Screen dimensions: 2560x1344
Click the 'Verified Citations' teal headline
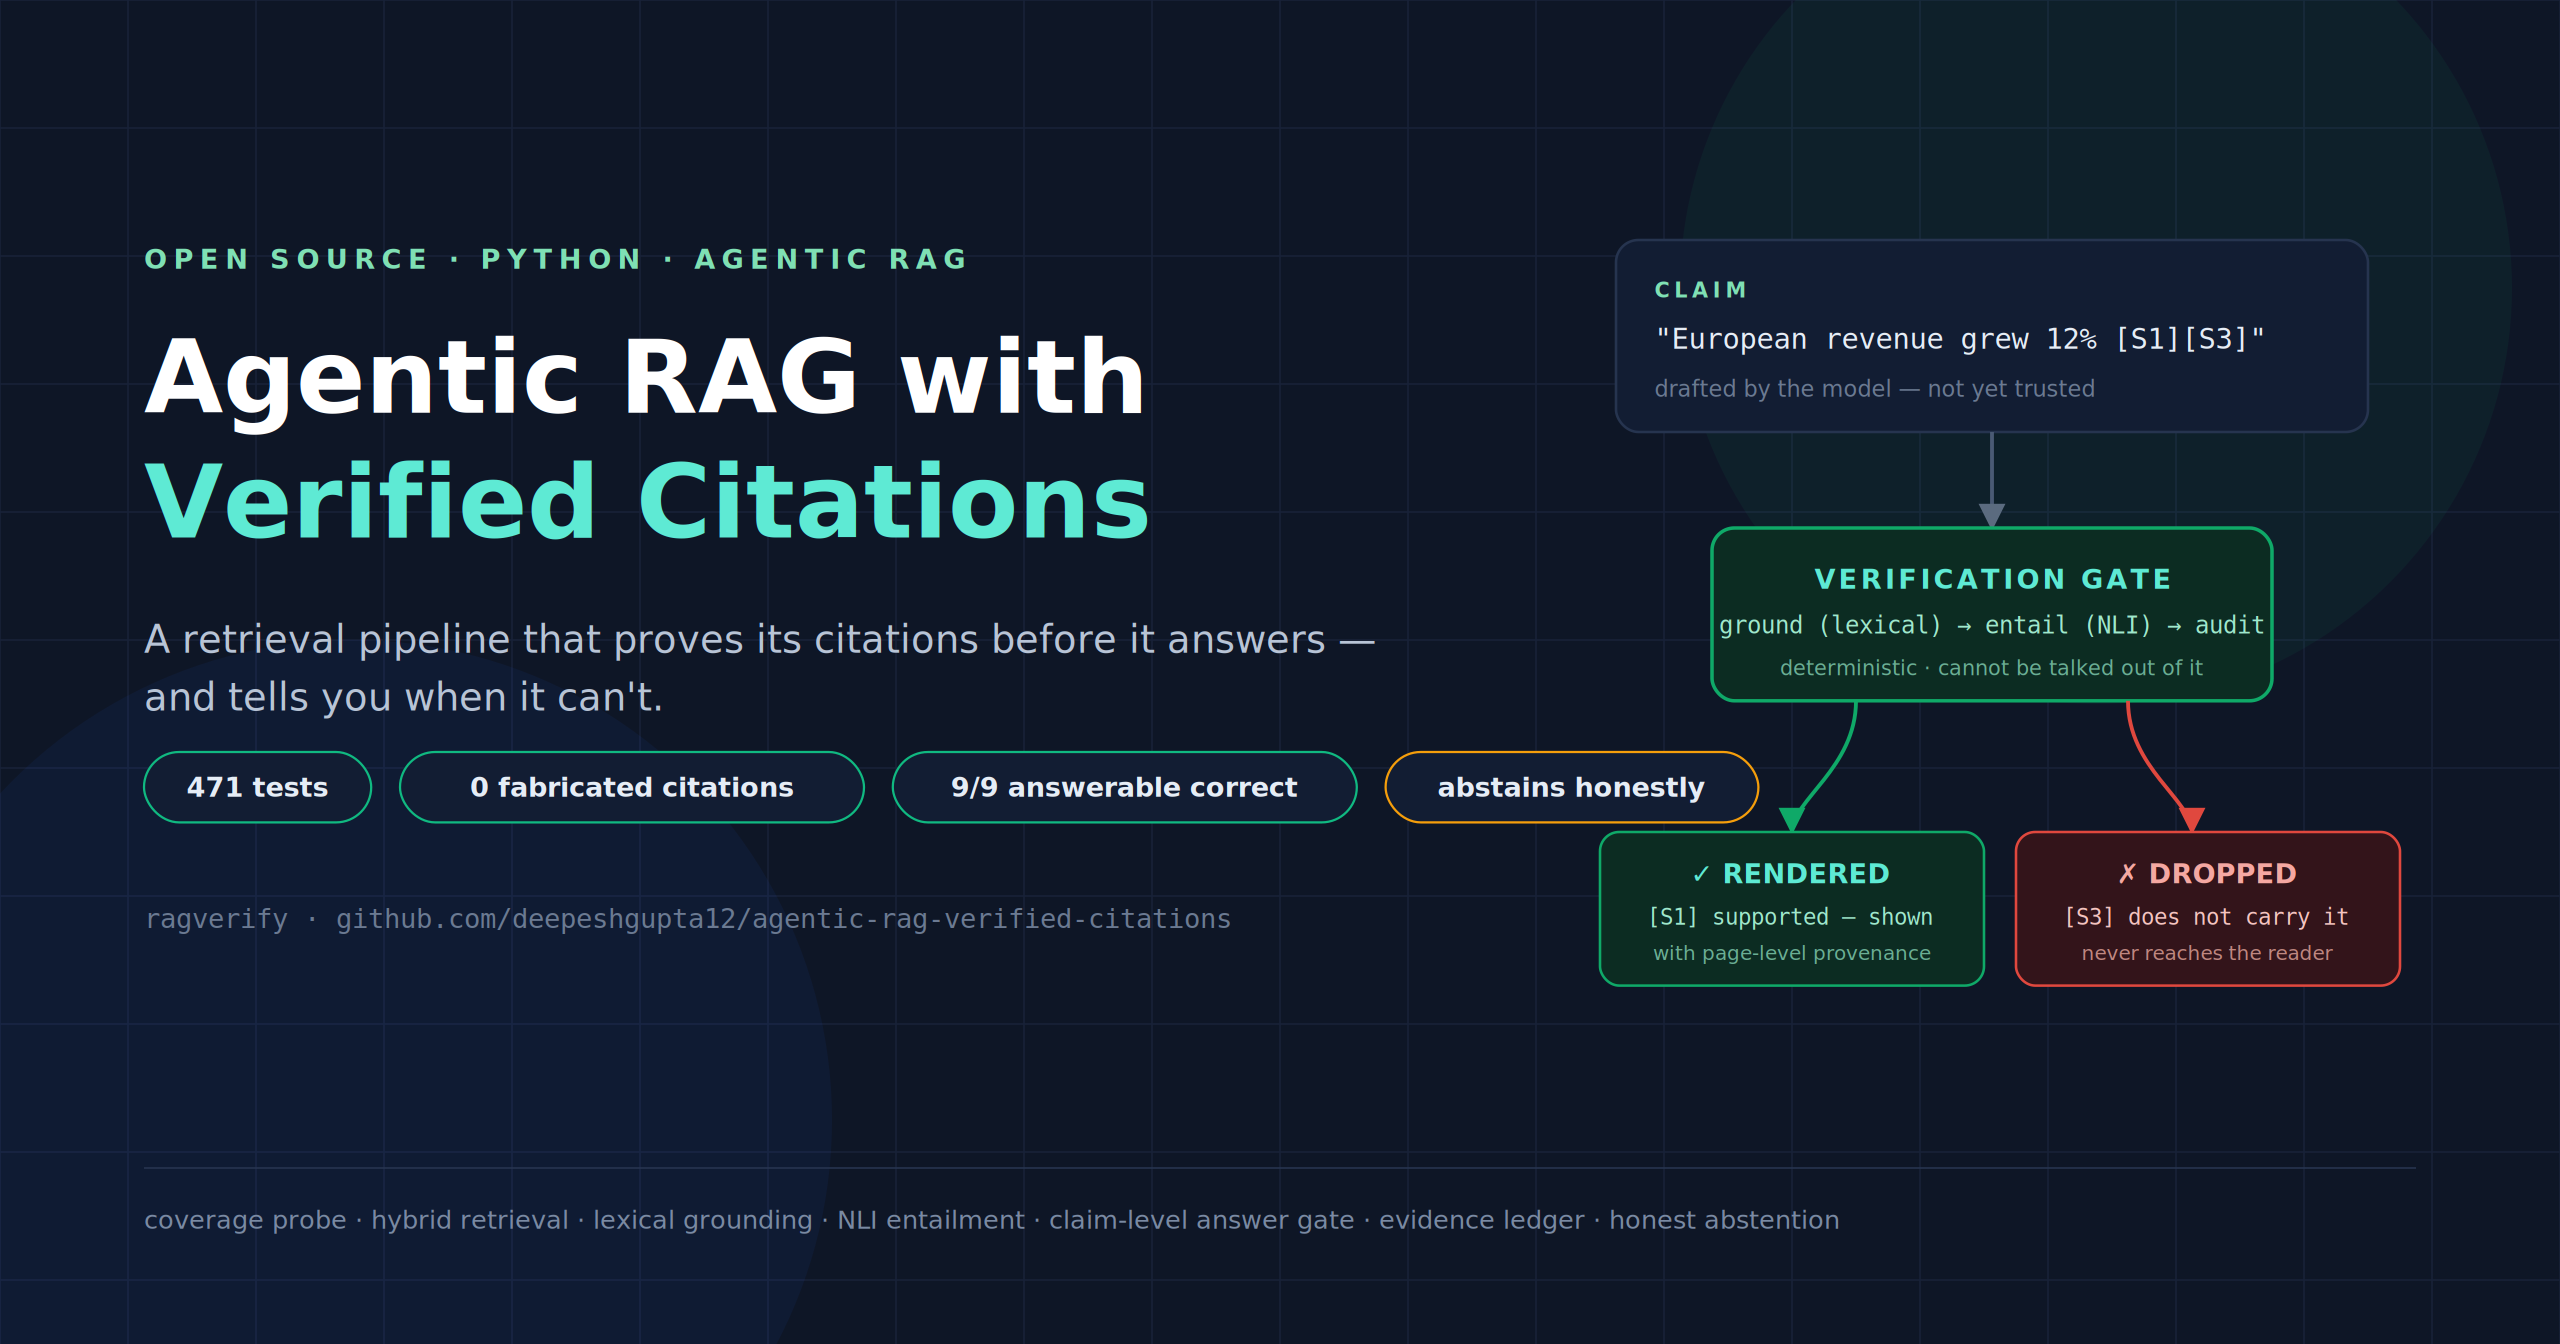click(x=647, y=502)
